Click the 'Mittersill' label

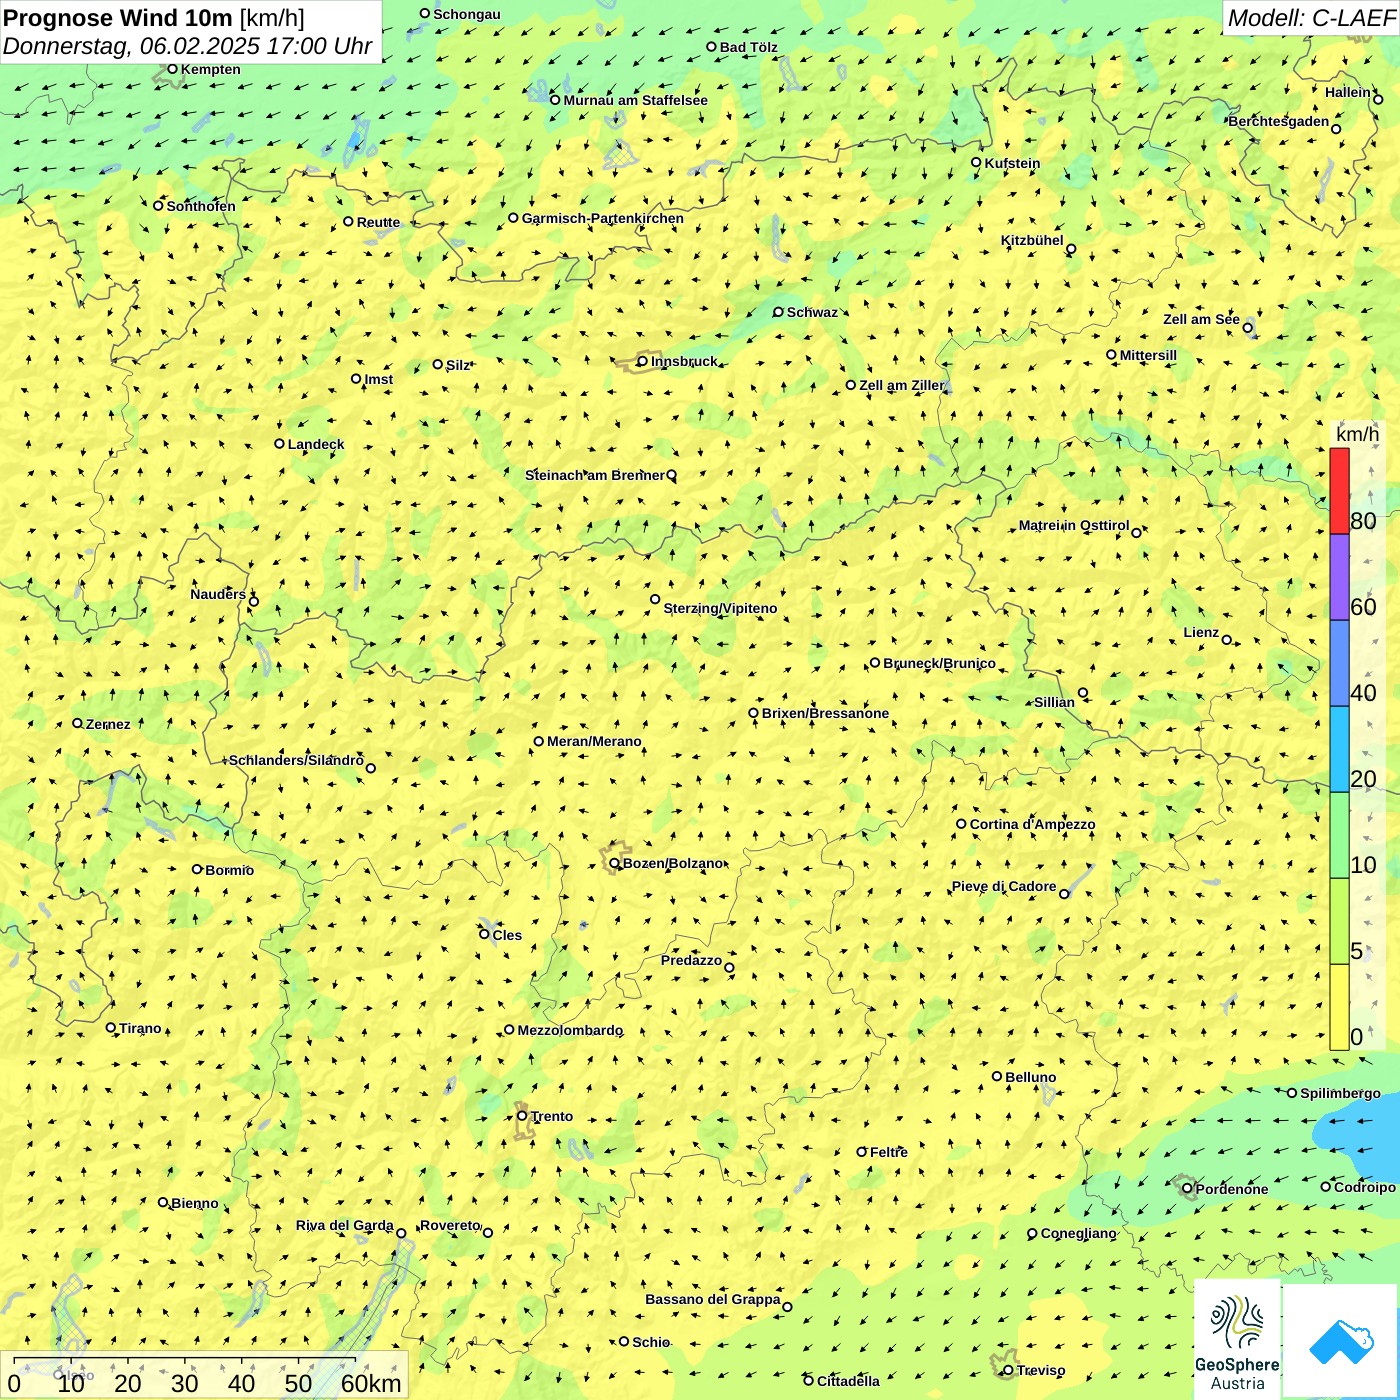(1148, 355)
